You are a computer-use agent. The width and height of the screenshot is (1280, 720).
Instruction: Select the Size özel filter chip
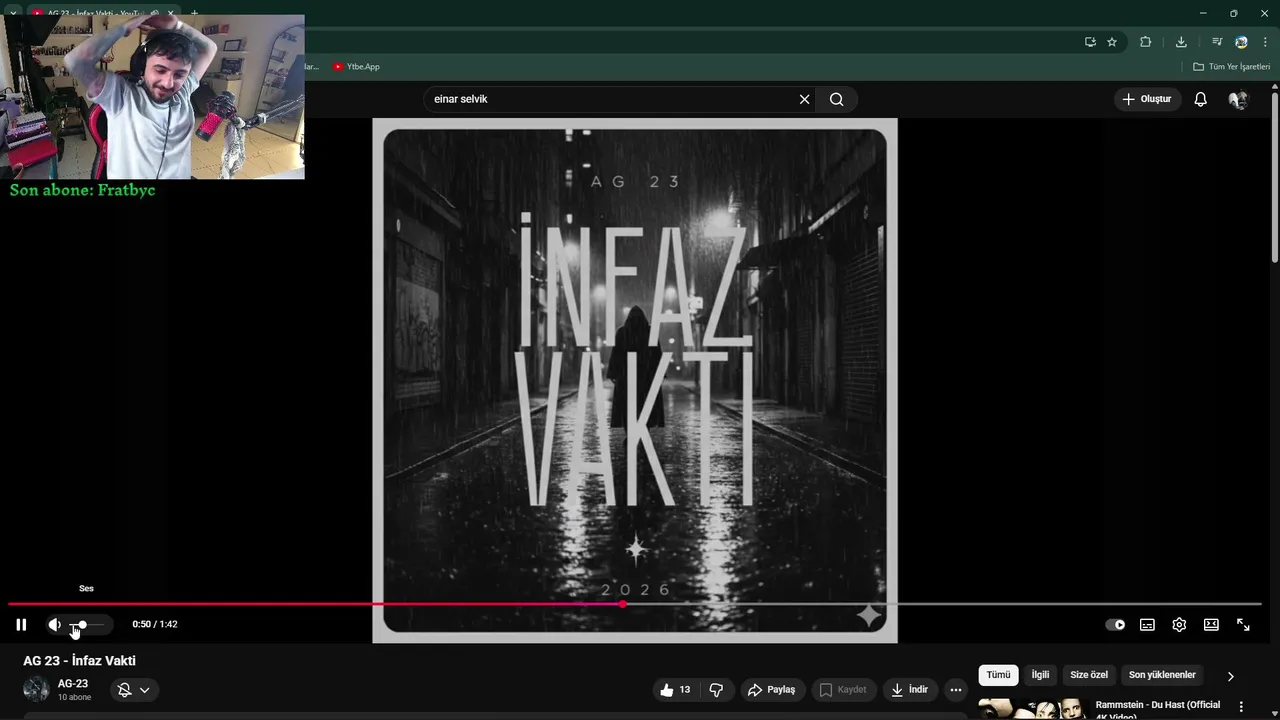(1089, 675)
